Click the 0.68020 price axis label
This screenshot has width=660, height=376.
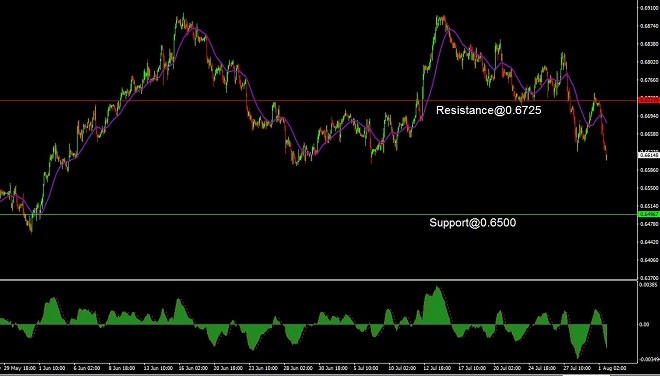pyautogui.click(x=649, y=61)
